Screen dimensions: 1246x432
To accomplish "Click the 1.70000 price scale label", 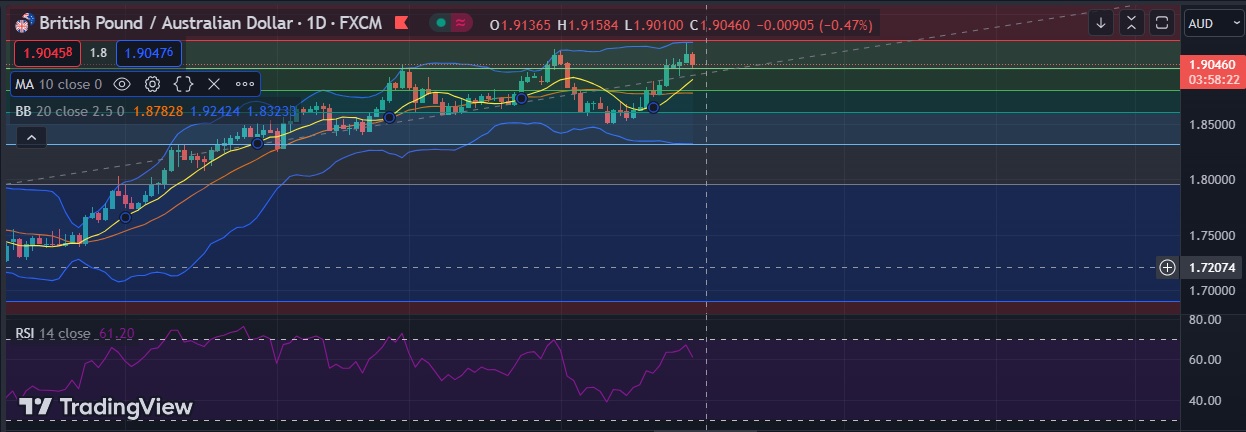I will [x=1210, y=290].
